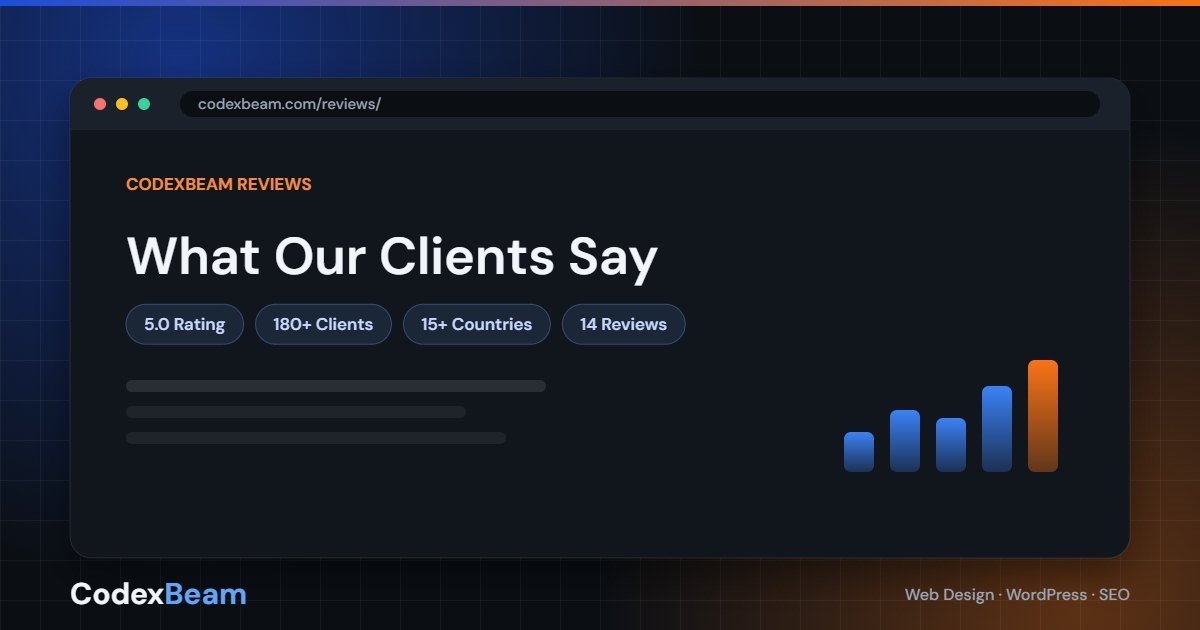This screenshot has width=1200, height=630.
Task: Select the 180+ Clients pill
Action: tap(323, 324)
